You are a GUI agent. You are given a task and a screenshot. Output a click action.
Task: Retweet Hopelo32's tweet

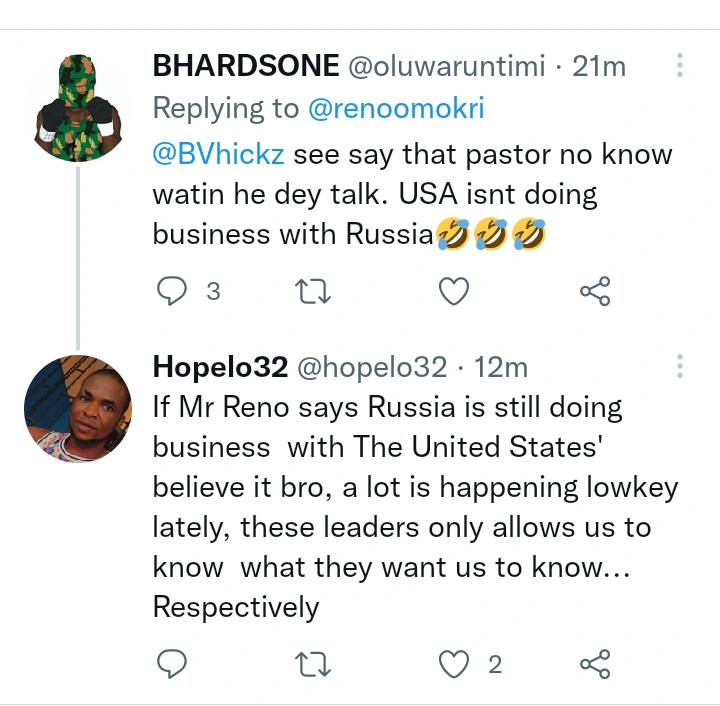pyautogui.click(x=313, y=664)
